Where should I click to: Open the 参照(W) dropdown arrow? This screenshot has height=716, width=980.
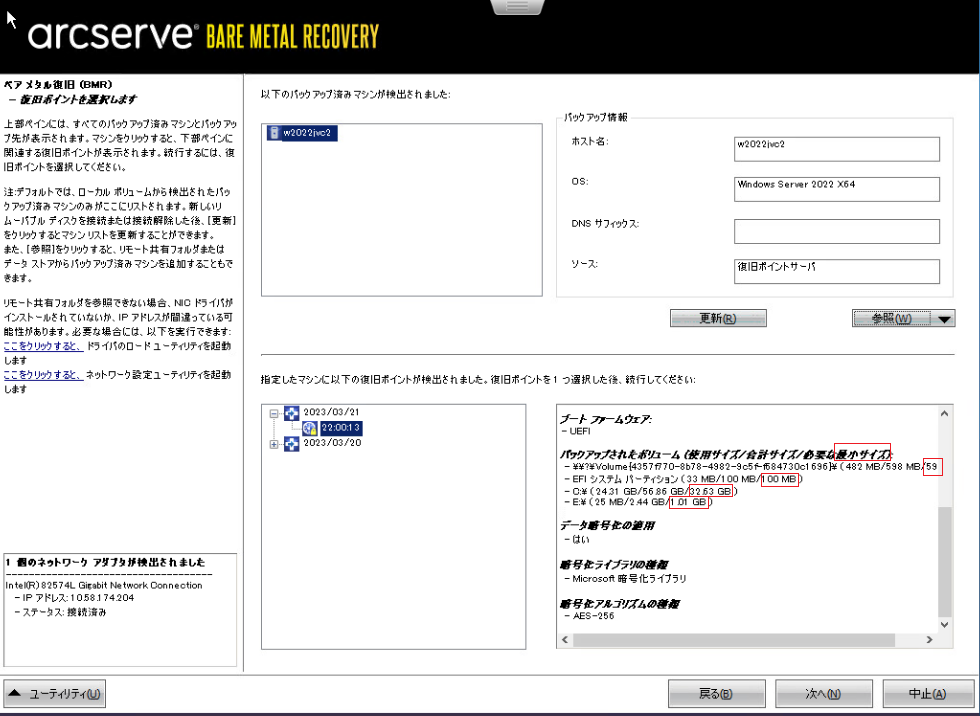(x=944, y=319)
